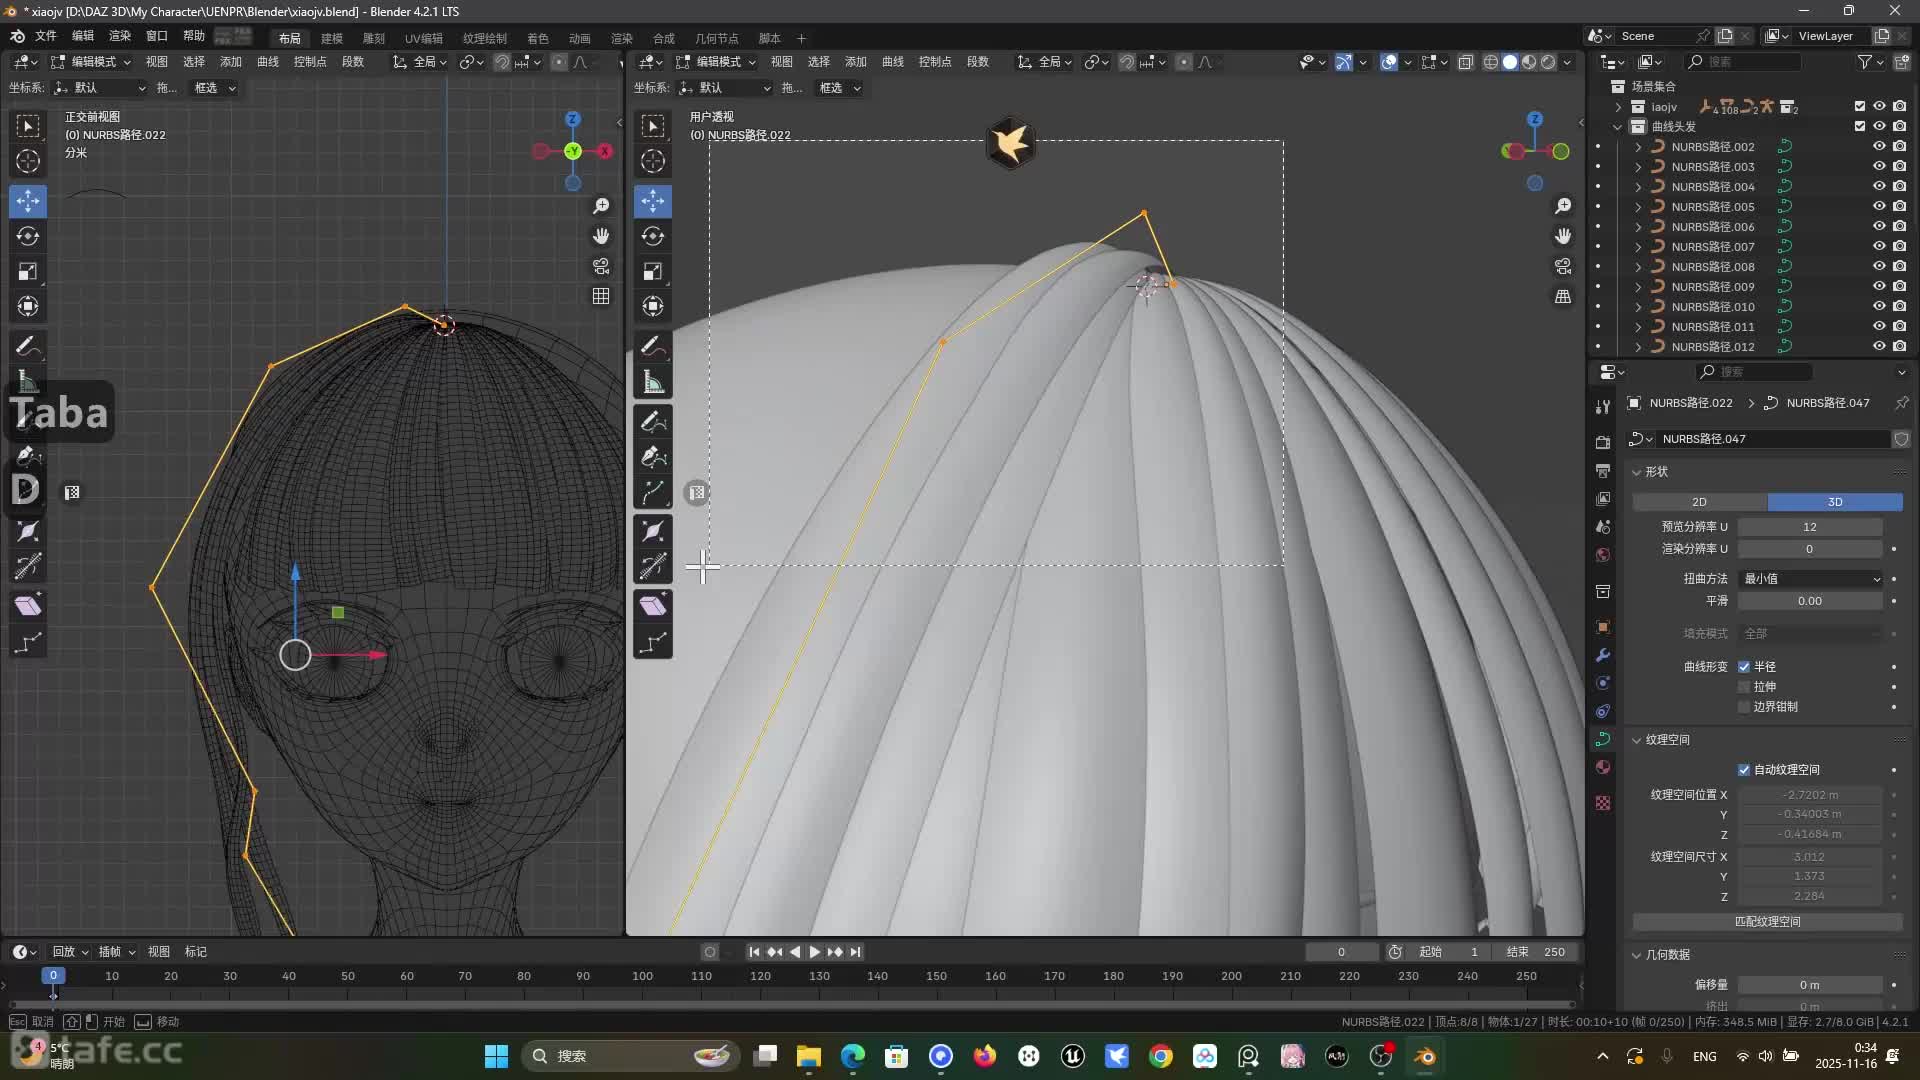Select the Scale tool in right viewport

pos(653,272)
